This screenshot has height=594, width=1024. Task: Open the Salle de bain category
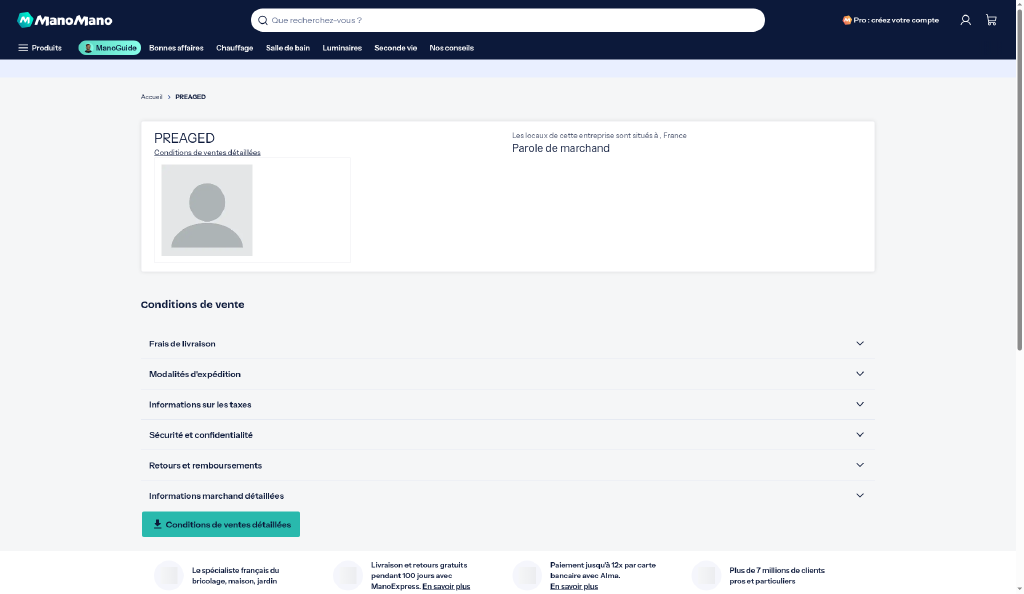click(x=288, y=48)
